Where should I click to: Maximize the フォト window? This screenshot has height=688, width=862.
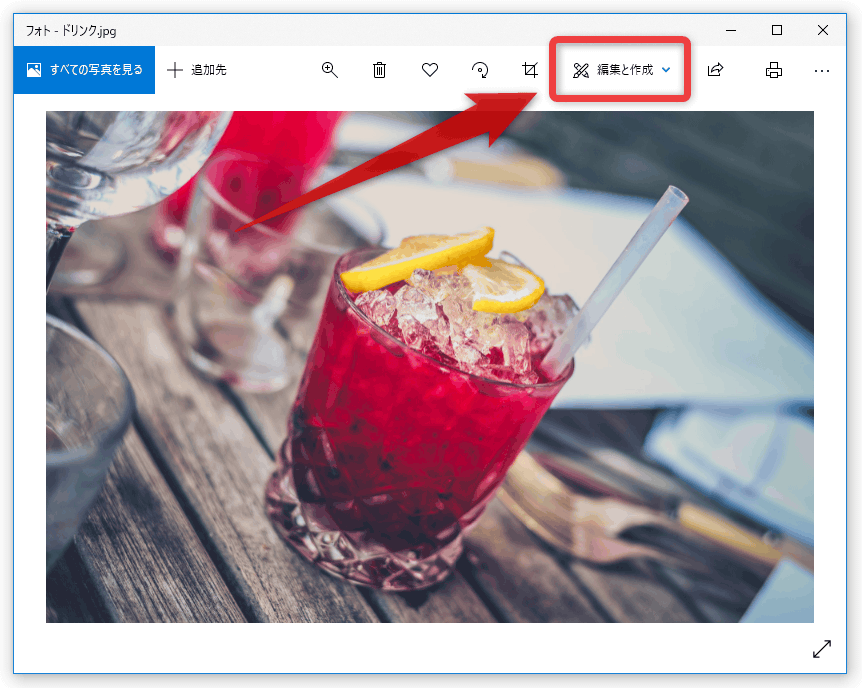click(x=777, y=30)
